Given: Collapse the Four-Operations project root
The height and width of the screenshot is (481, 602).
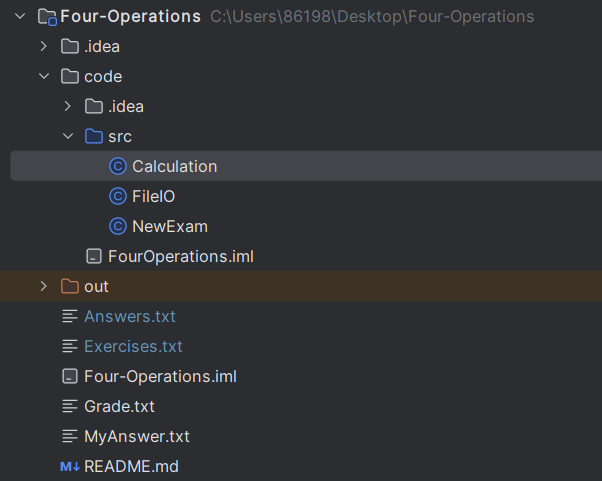Looking at the screenshot, I should [x=19, y=16].
